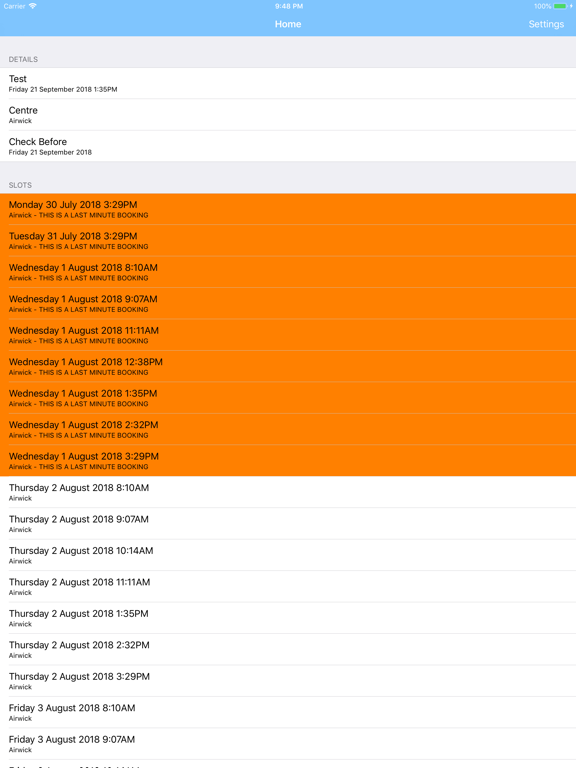Choose Wednesday 1 August 2018 9:07AM slot
576x768 pixels.
[288, 303]
